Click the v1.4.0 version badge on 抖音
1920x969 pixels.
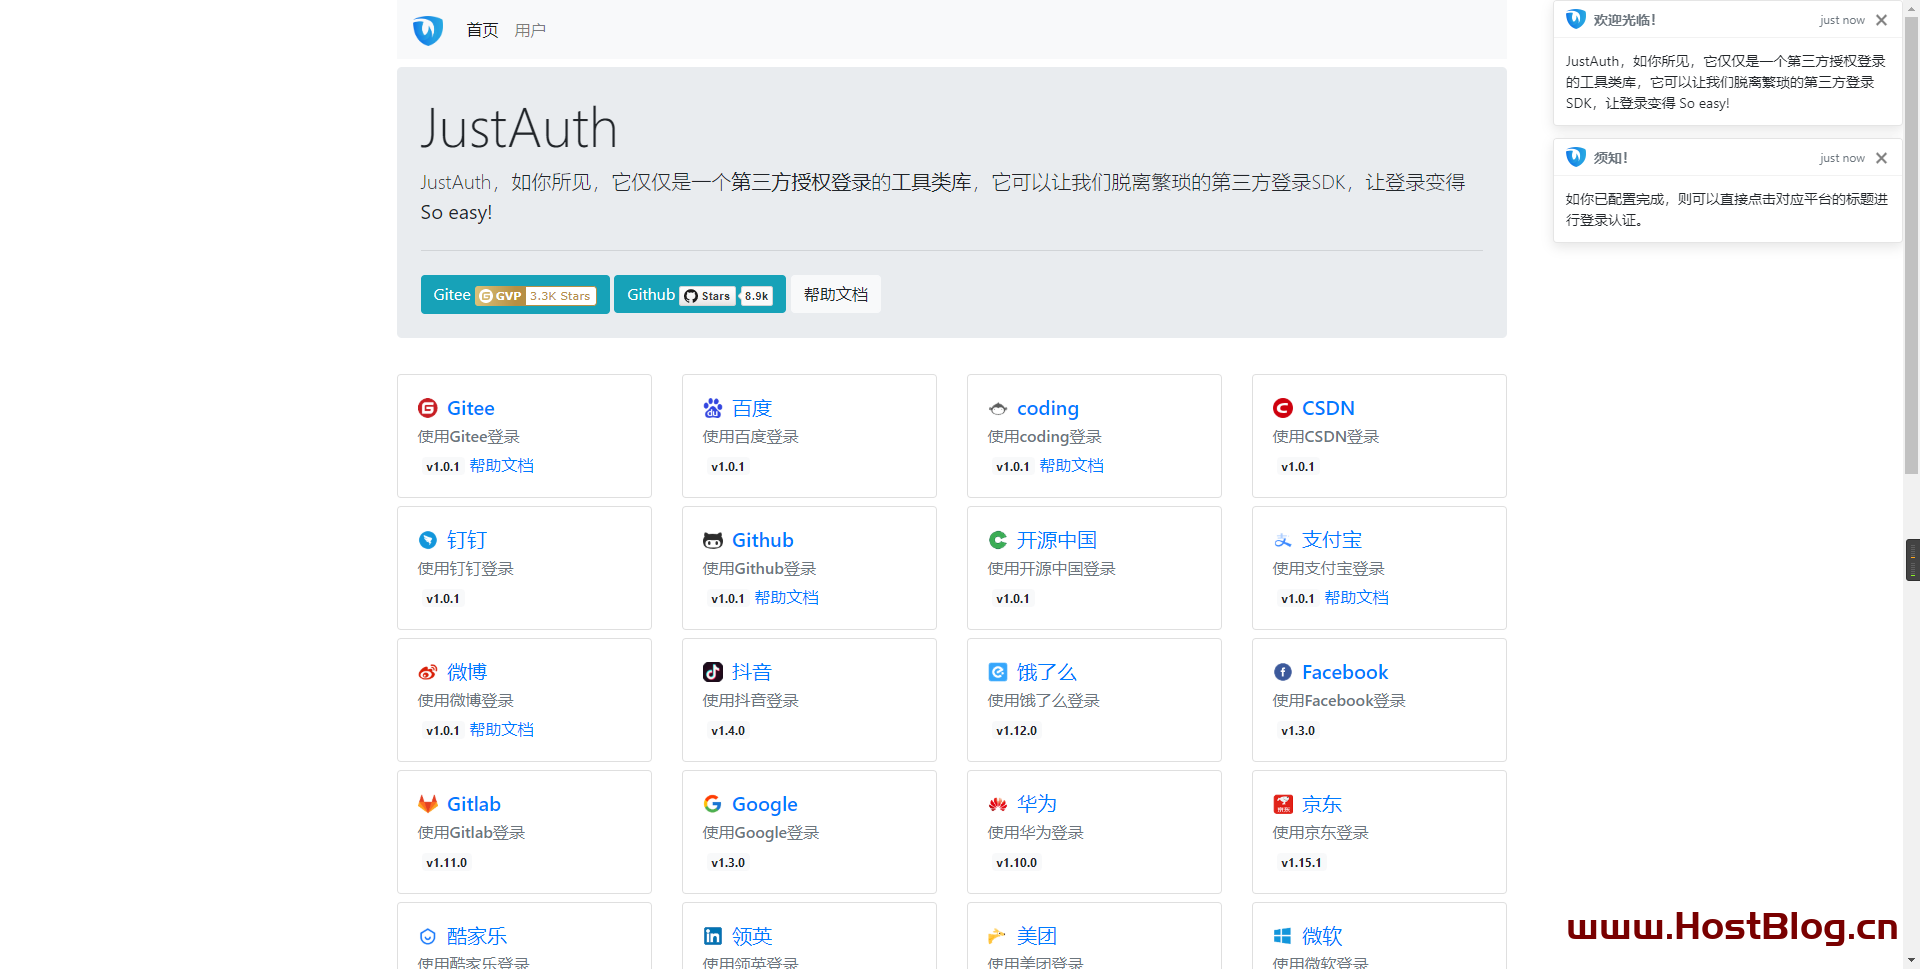tap(728, 731)
